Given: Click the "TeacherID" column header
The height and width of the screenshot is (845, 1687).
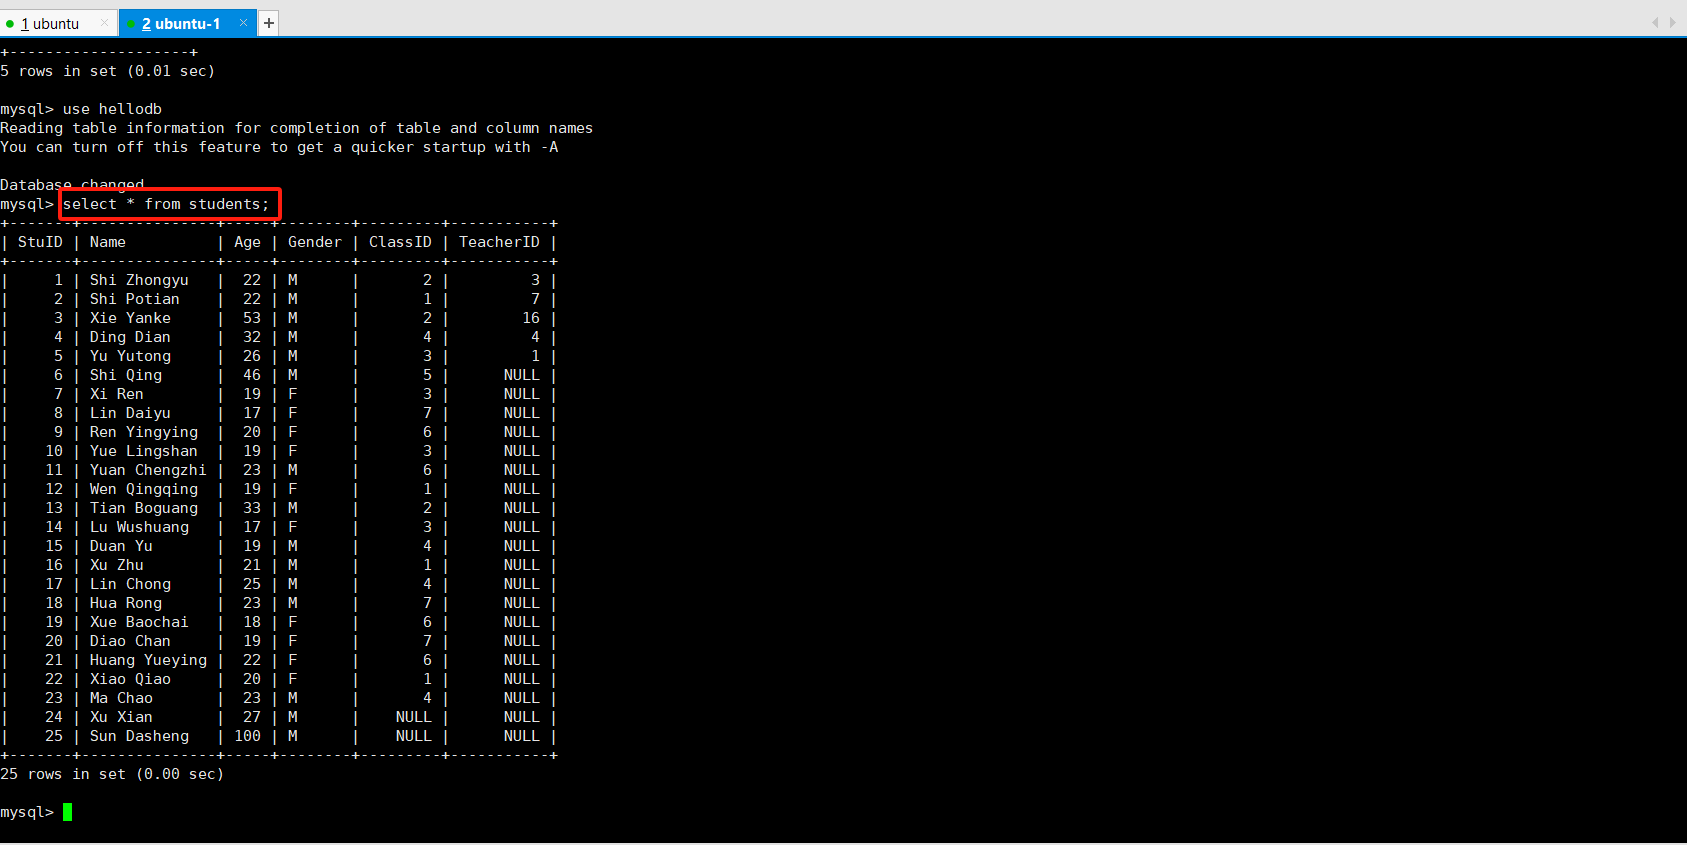Looking at the screenshot, I should point(499,242).
